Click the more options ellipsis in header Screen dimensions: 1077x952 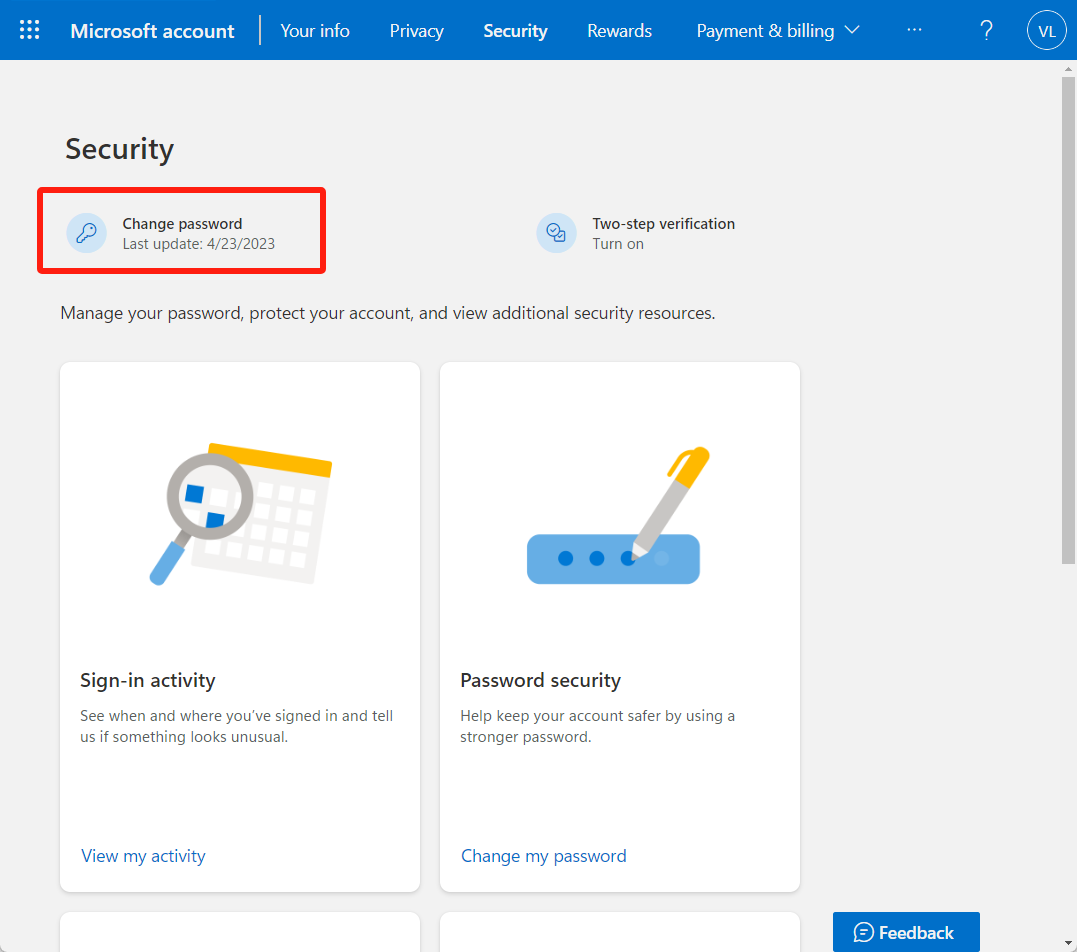[914, 30]
